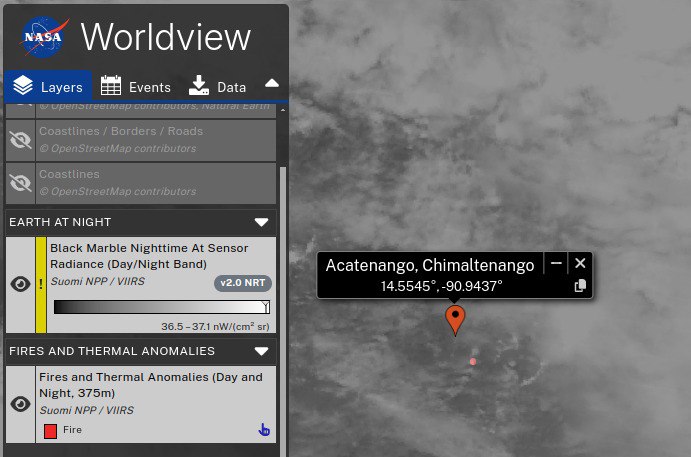Hide the Fires and Thermal Anomalies layer

click(x=20, y=404)
